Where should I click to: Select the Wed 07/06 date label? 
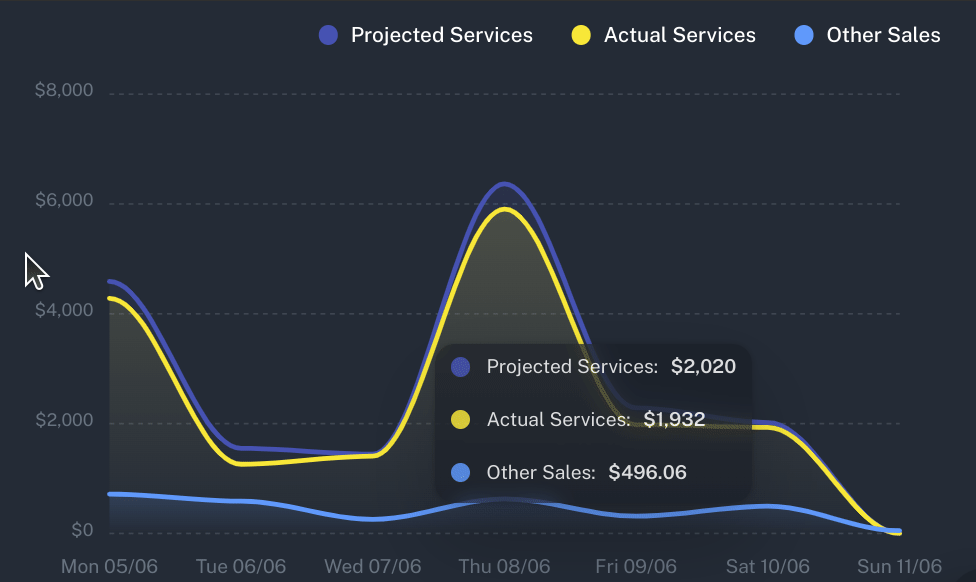[x=375, y=567]
